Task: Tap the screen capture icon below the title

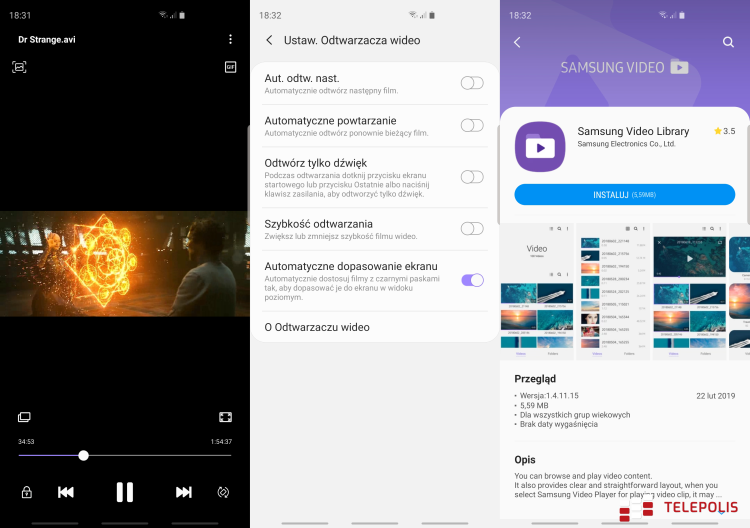Action: 19,66
